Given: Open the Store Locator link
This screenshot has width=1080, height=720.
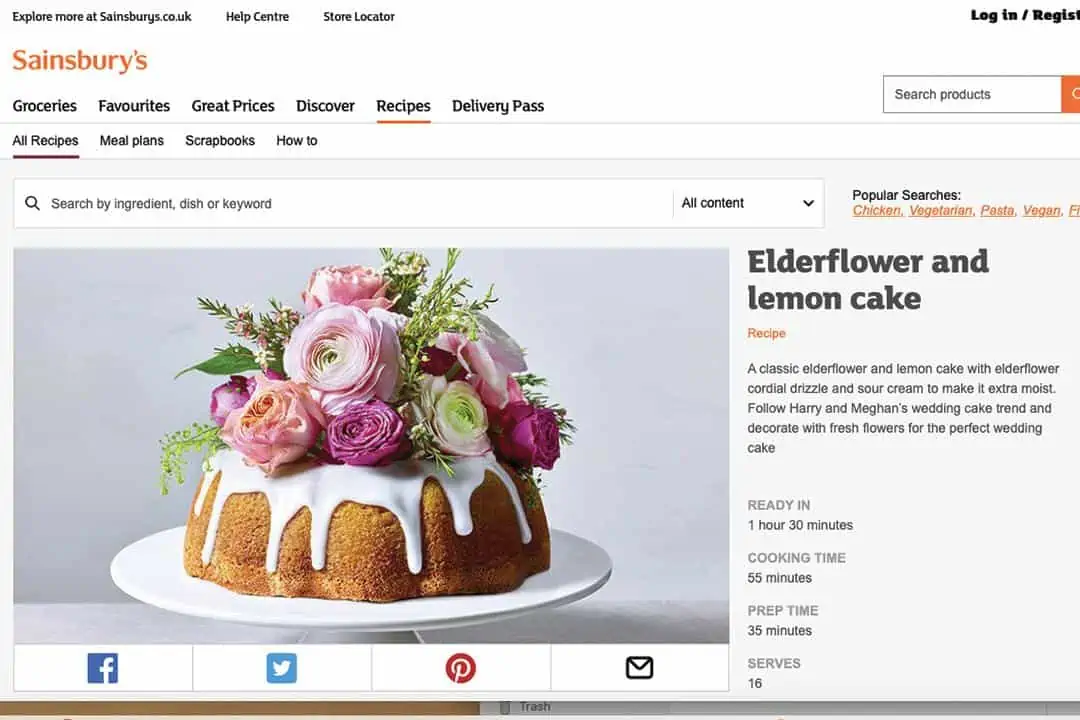Looking at the screenshot, I should pyautogui.click(x=359, y=17).
